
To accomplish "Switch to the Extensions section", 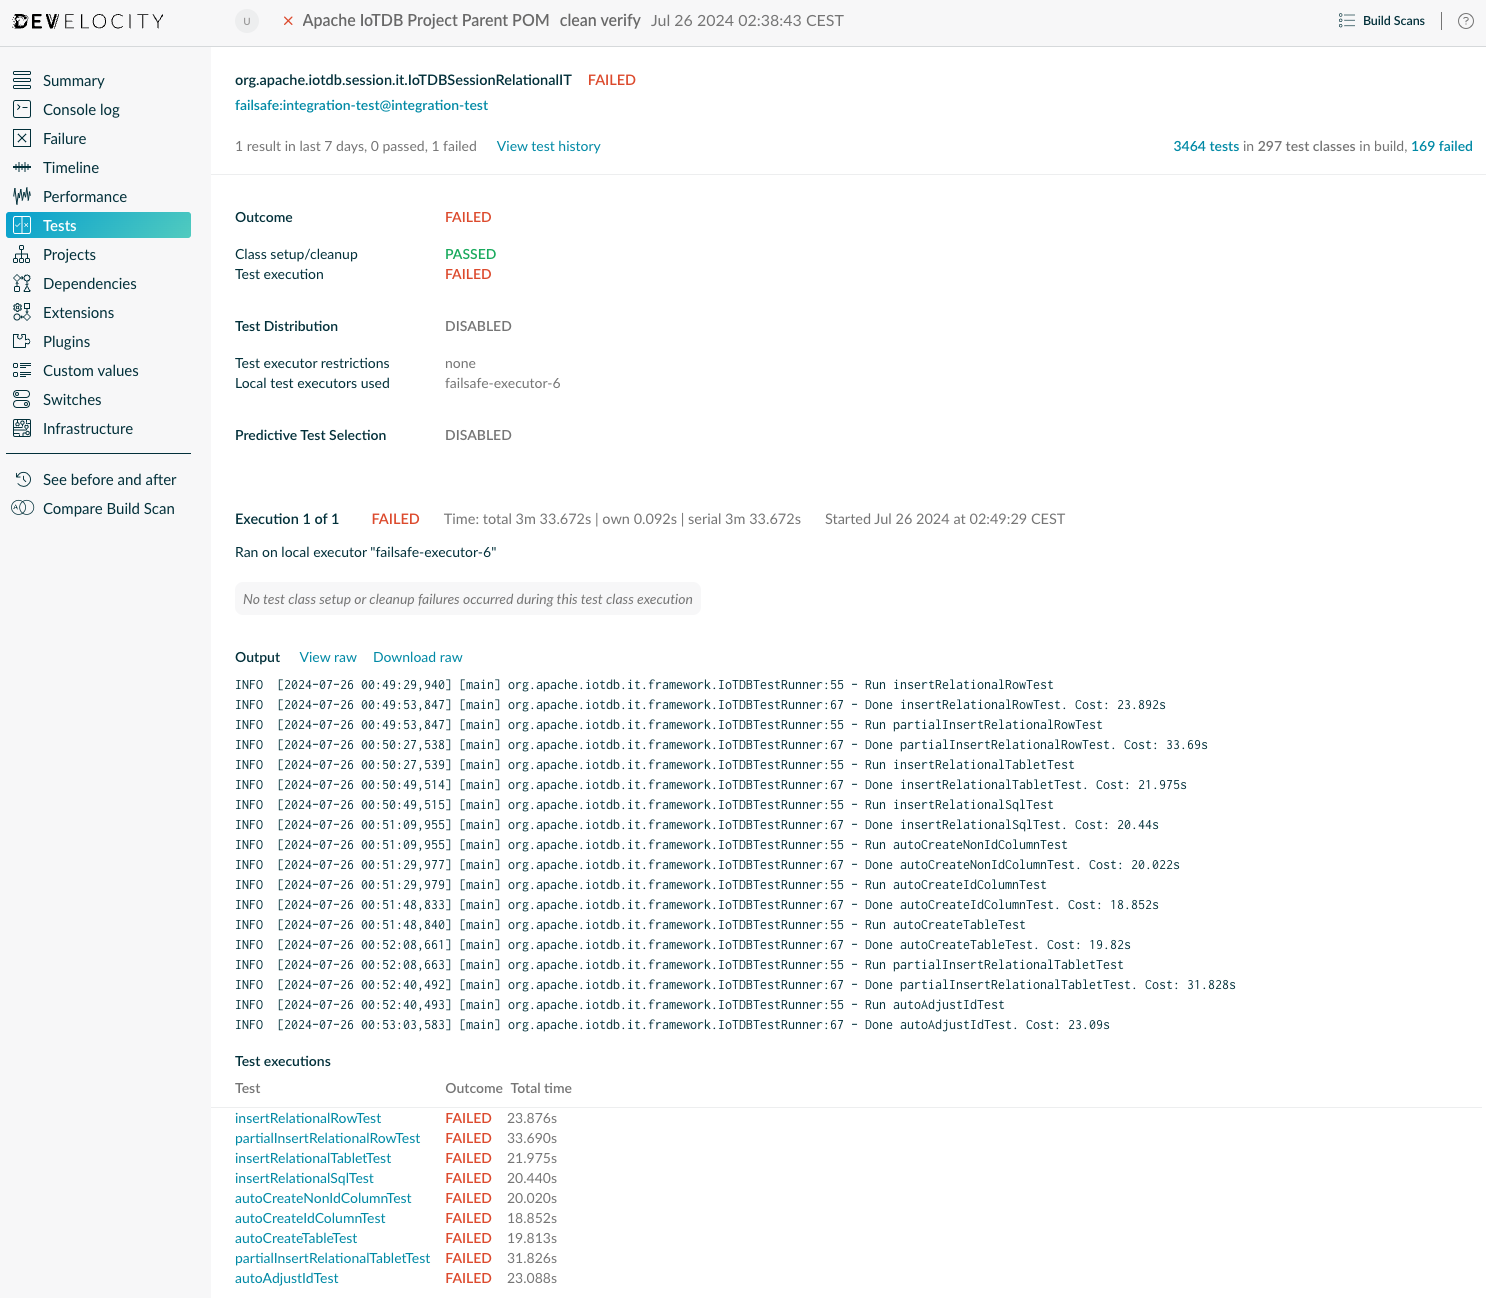I will (79, 312).
